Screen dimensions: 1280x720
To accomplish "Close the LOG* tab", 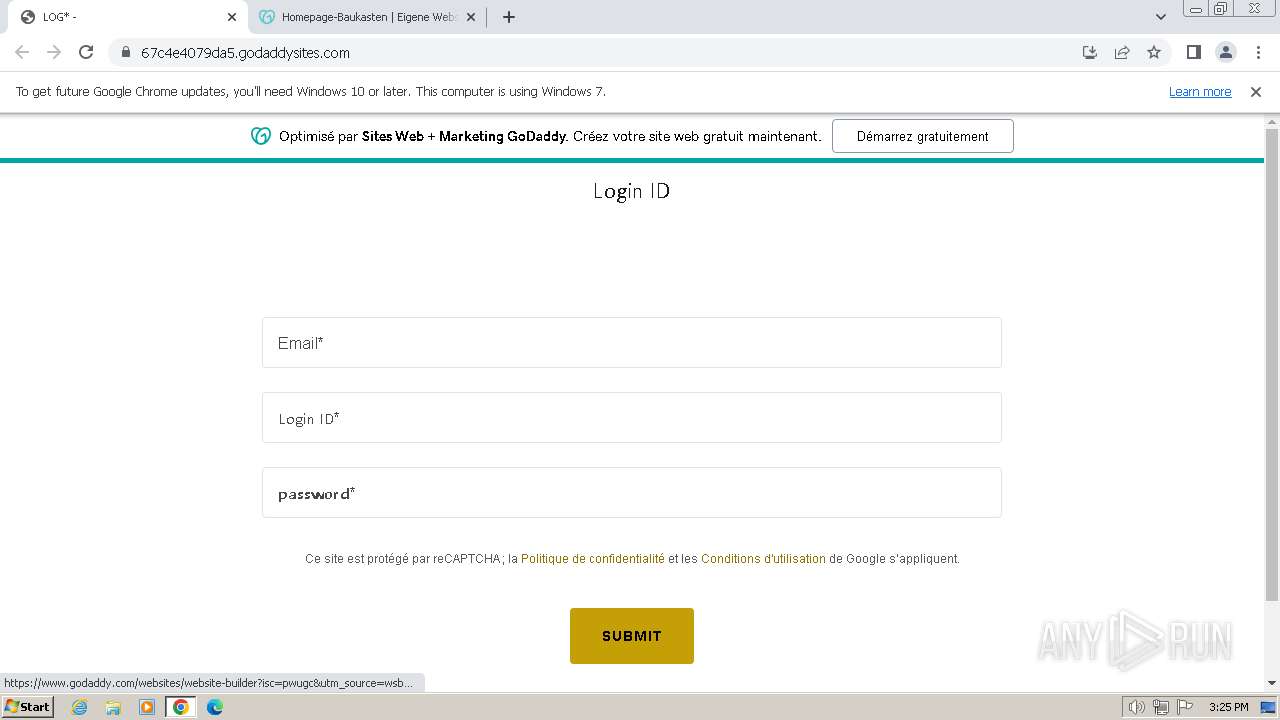I will [232, 17].
